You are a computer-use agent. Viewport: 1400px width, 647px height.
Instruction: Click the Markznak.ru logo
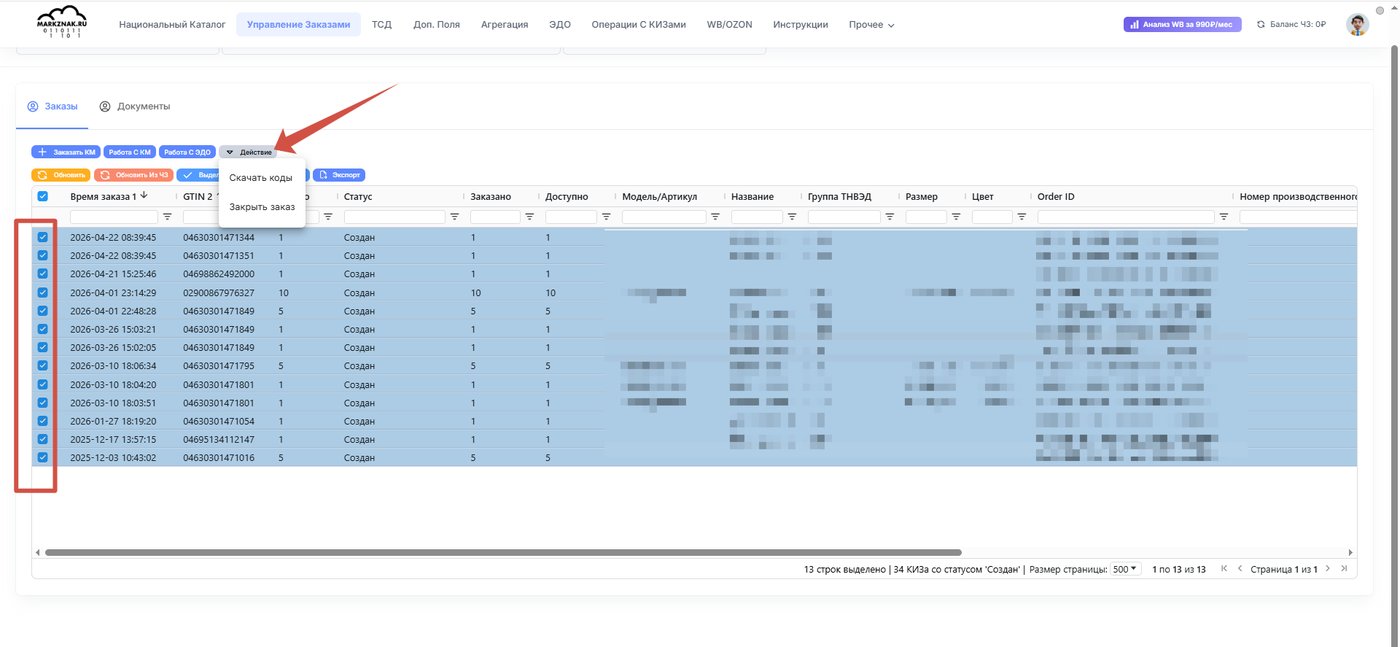tap(62, 22)
